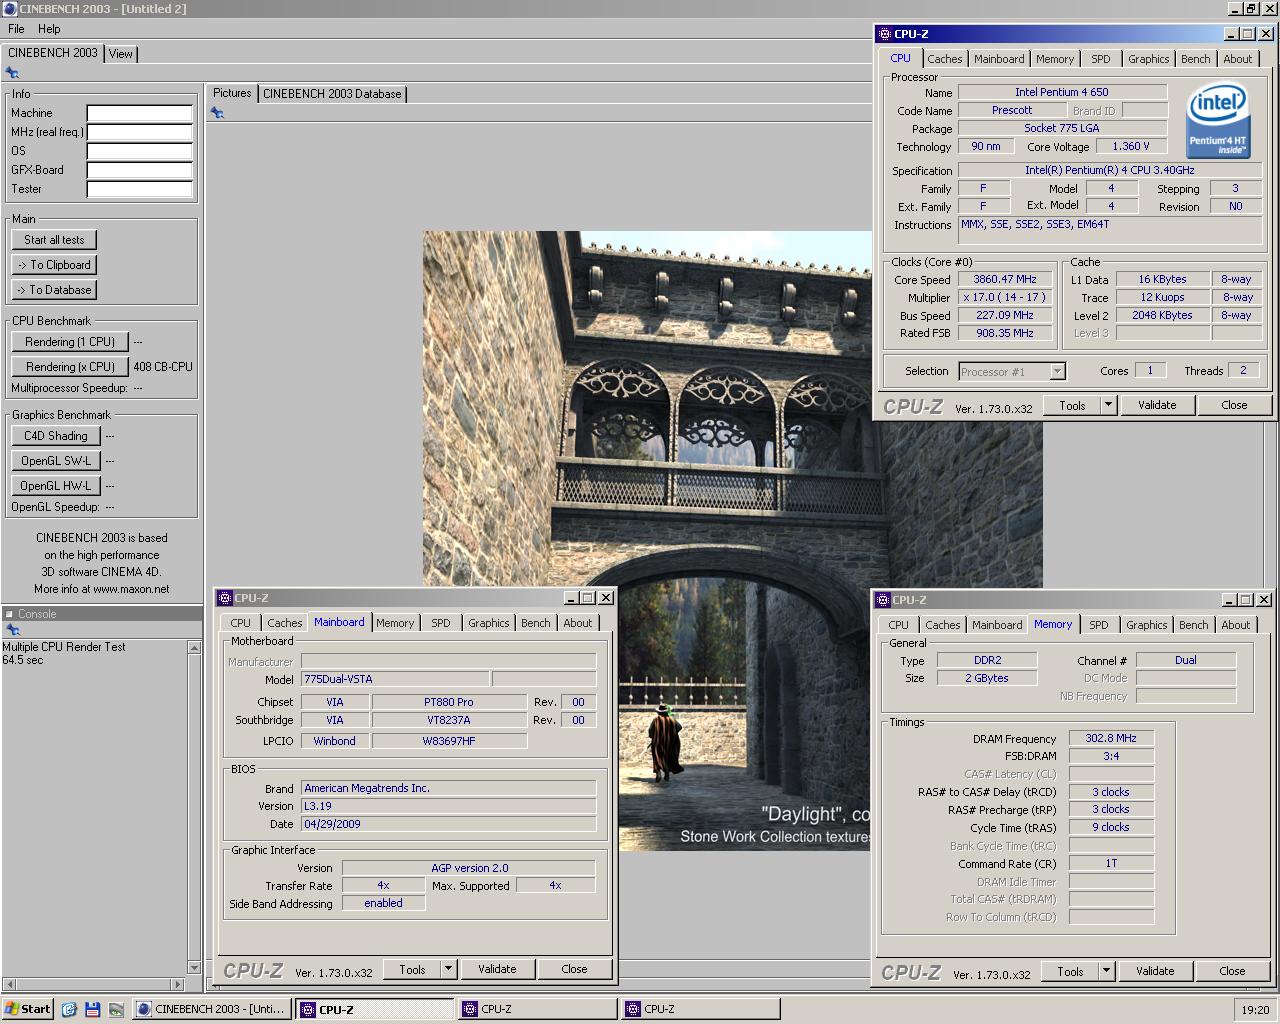
Task: Switch to the CINEBENCH 2003 taskbar button
Action: pos(213,1009)
